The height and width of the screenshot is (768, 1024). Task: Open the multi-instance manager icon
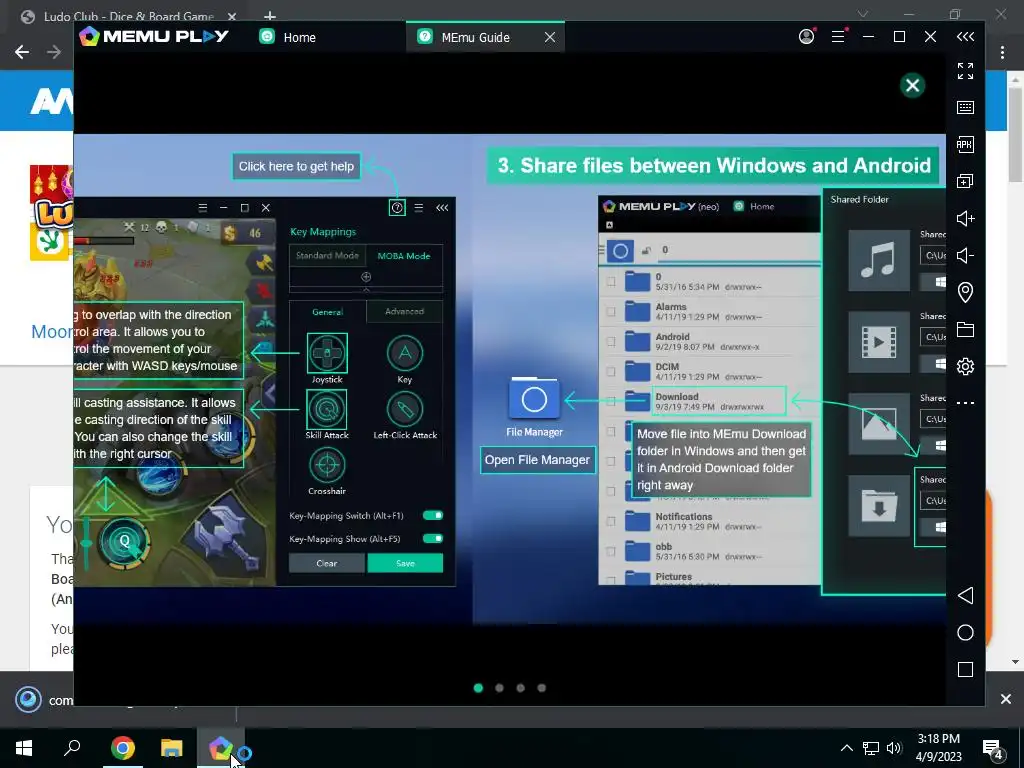965,181
